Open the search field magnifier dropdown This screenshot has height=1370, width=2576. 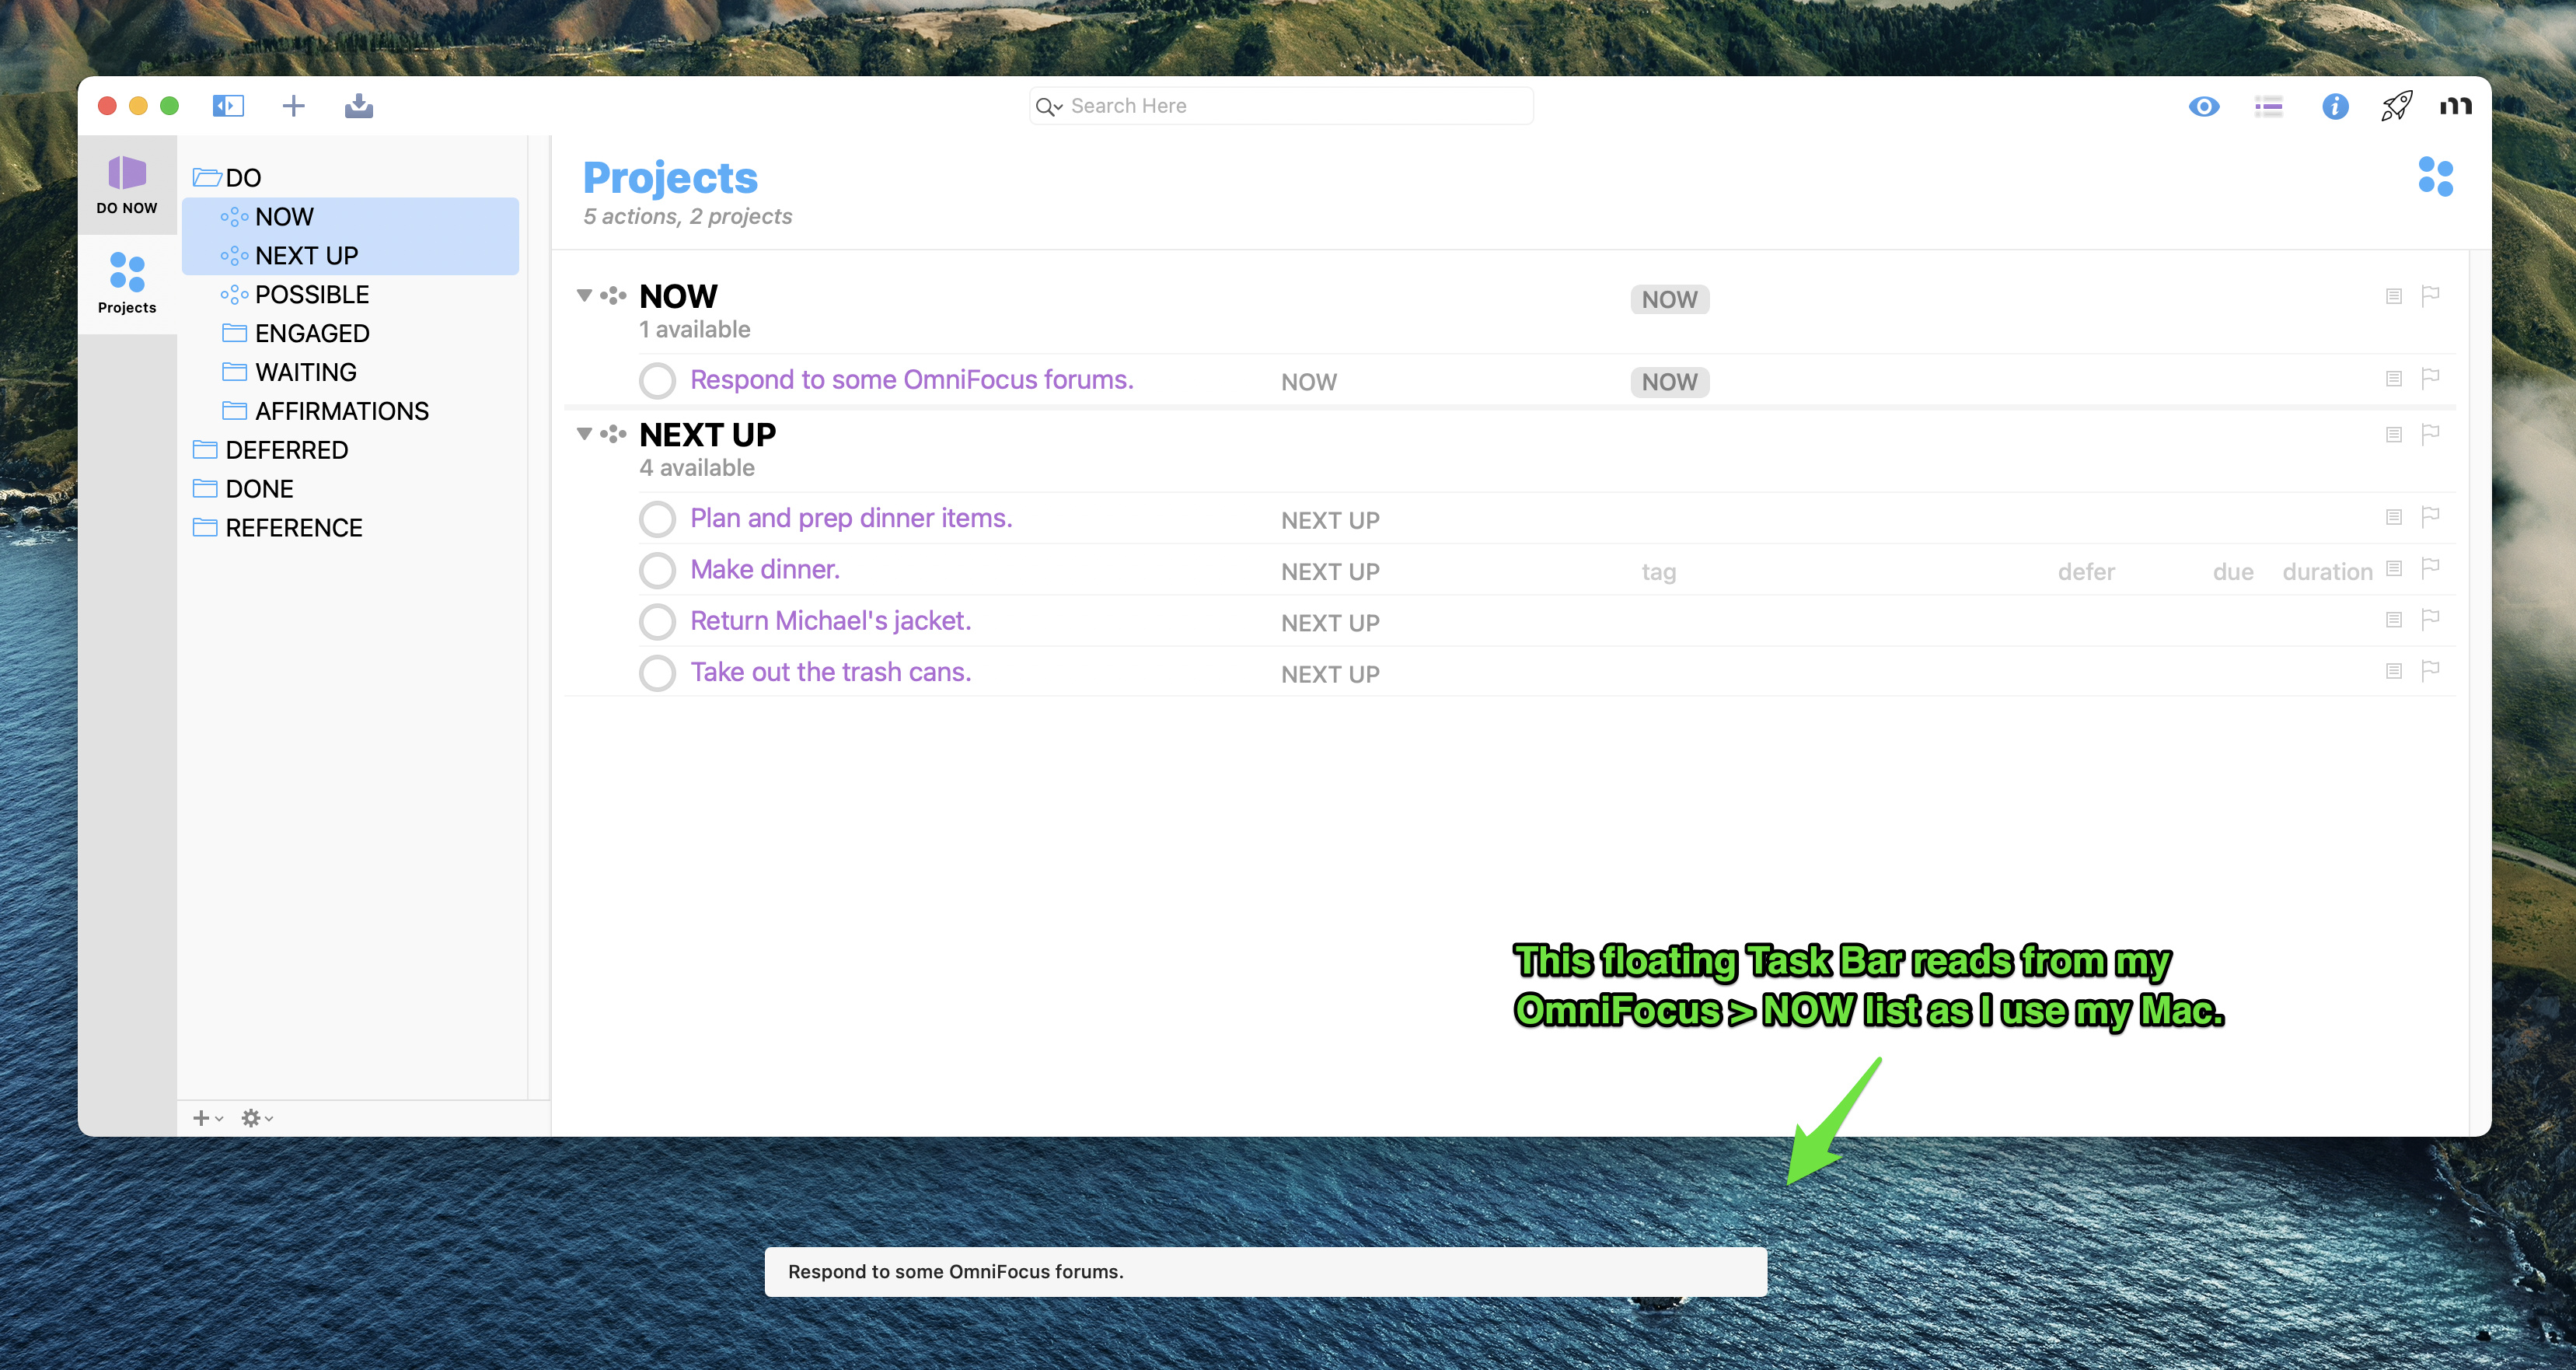tap(1049, 107)
